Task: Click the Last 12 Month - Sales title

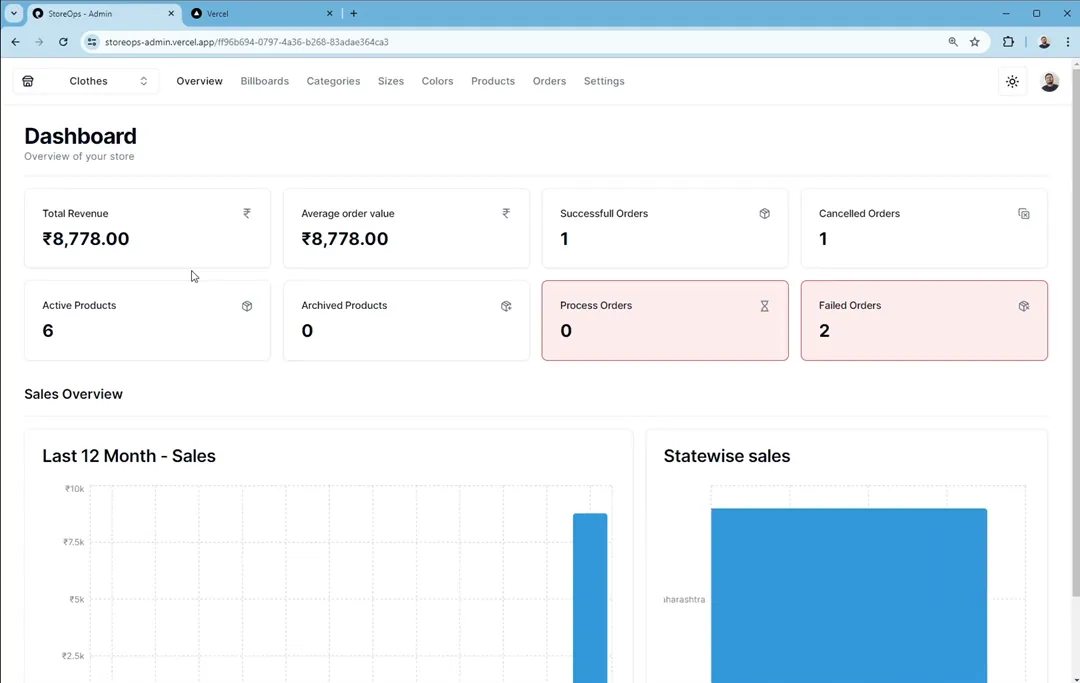Action: (129, 456)
